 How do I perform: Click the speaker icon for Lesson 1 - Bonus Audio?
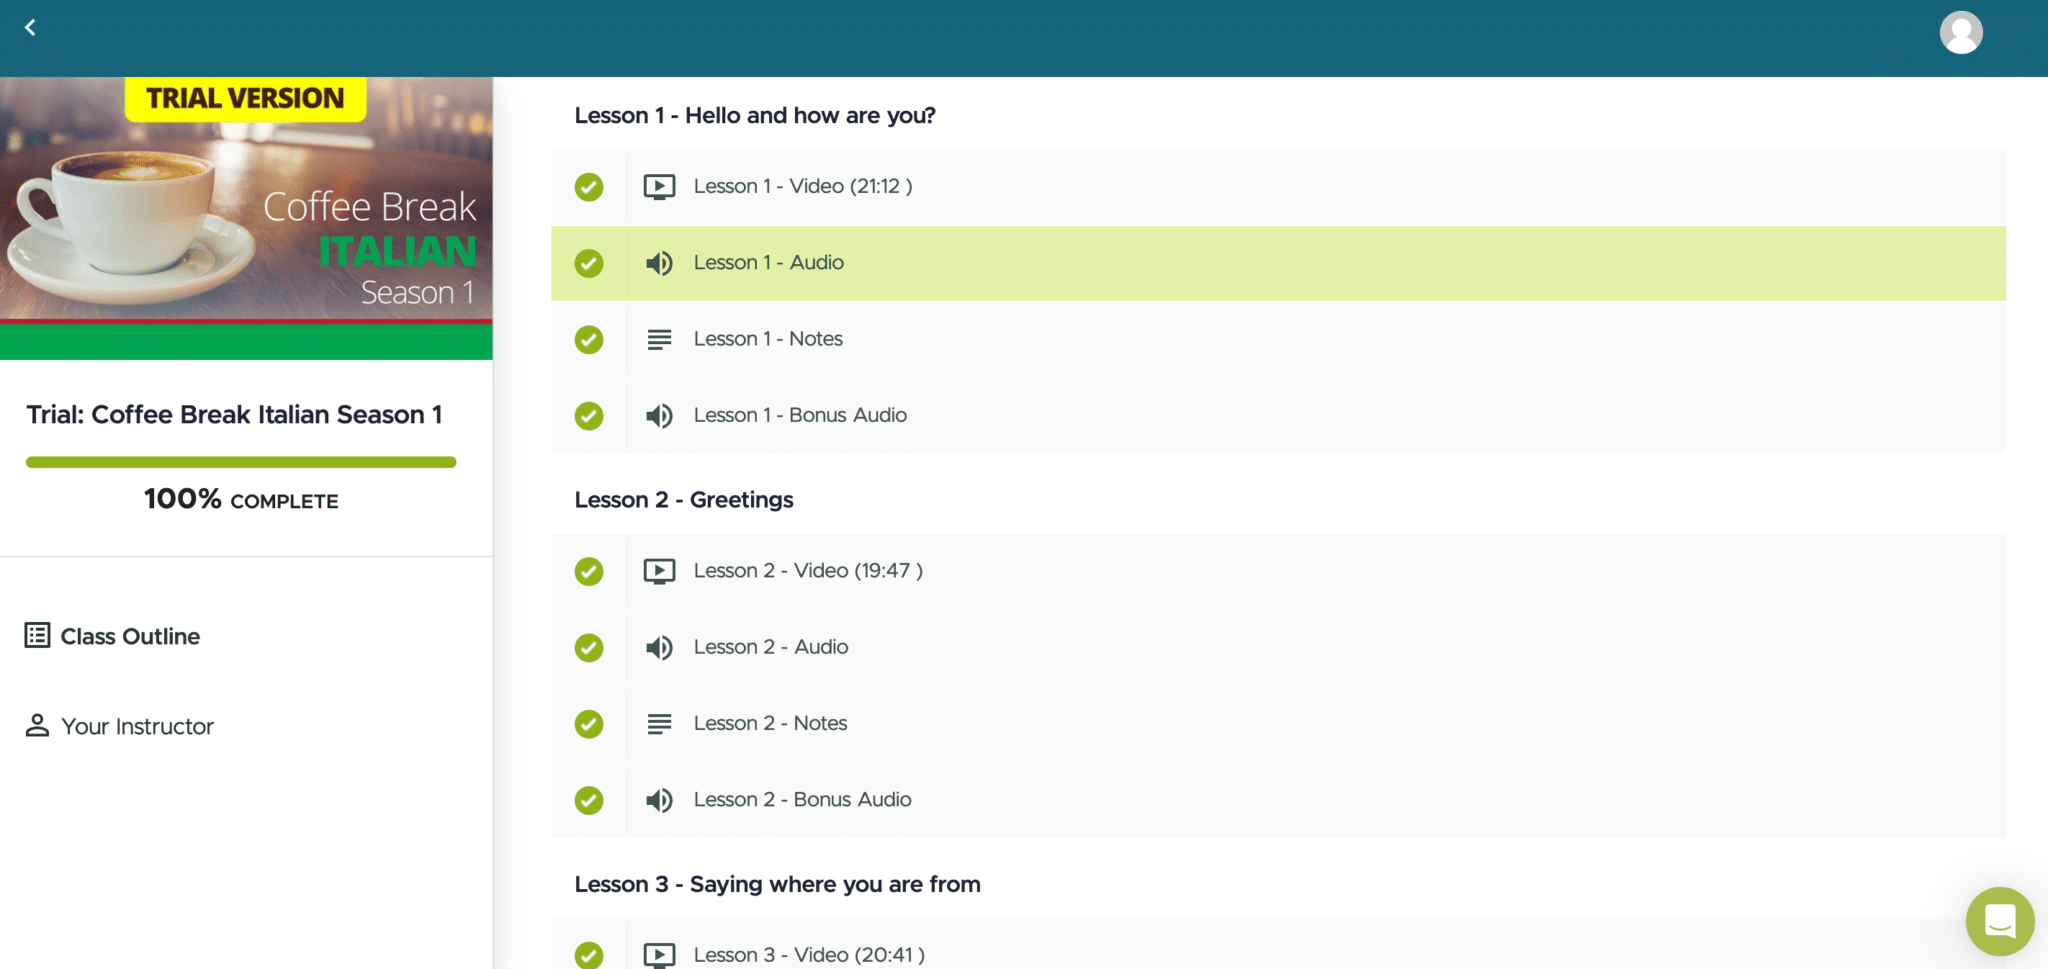(660, 416)
